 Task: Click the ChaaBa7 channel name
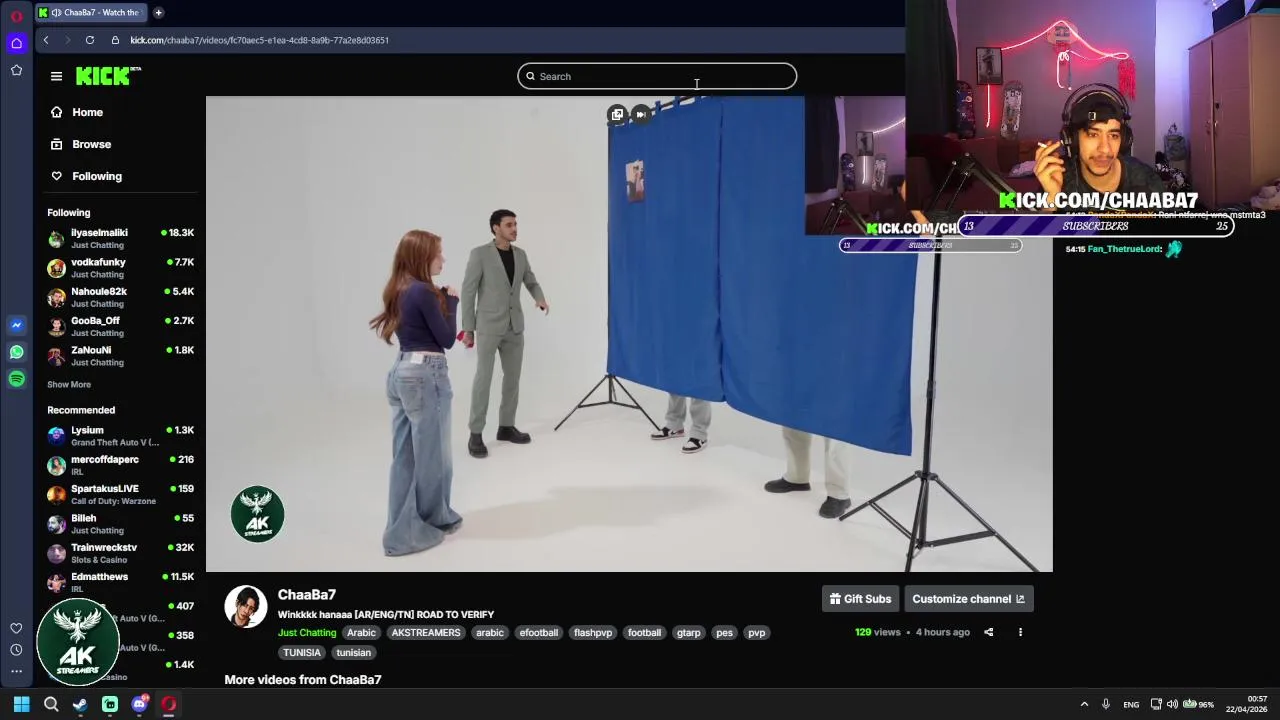(x=307, y=594)
